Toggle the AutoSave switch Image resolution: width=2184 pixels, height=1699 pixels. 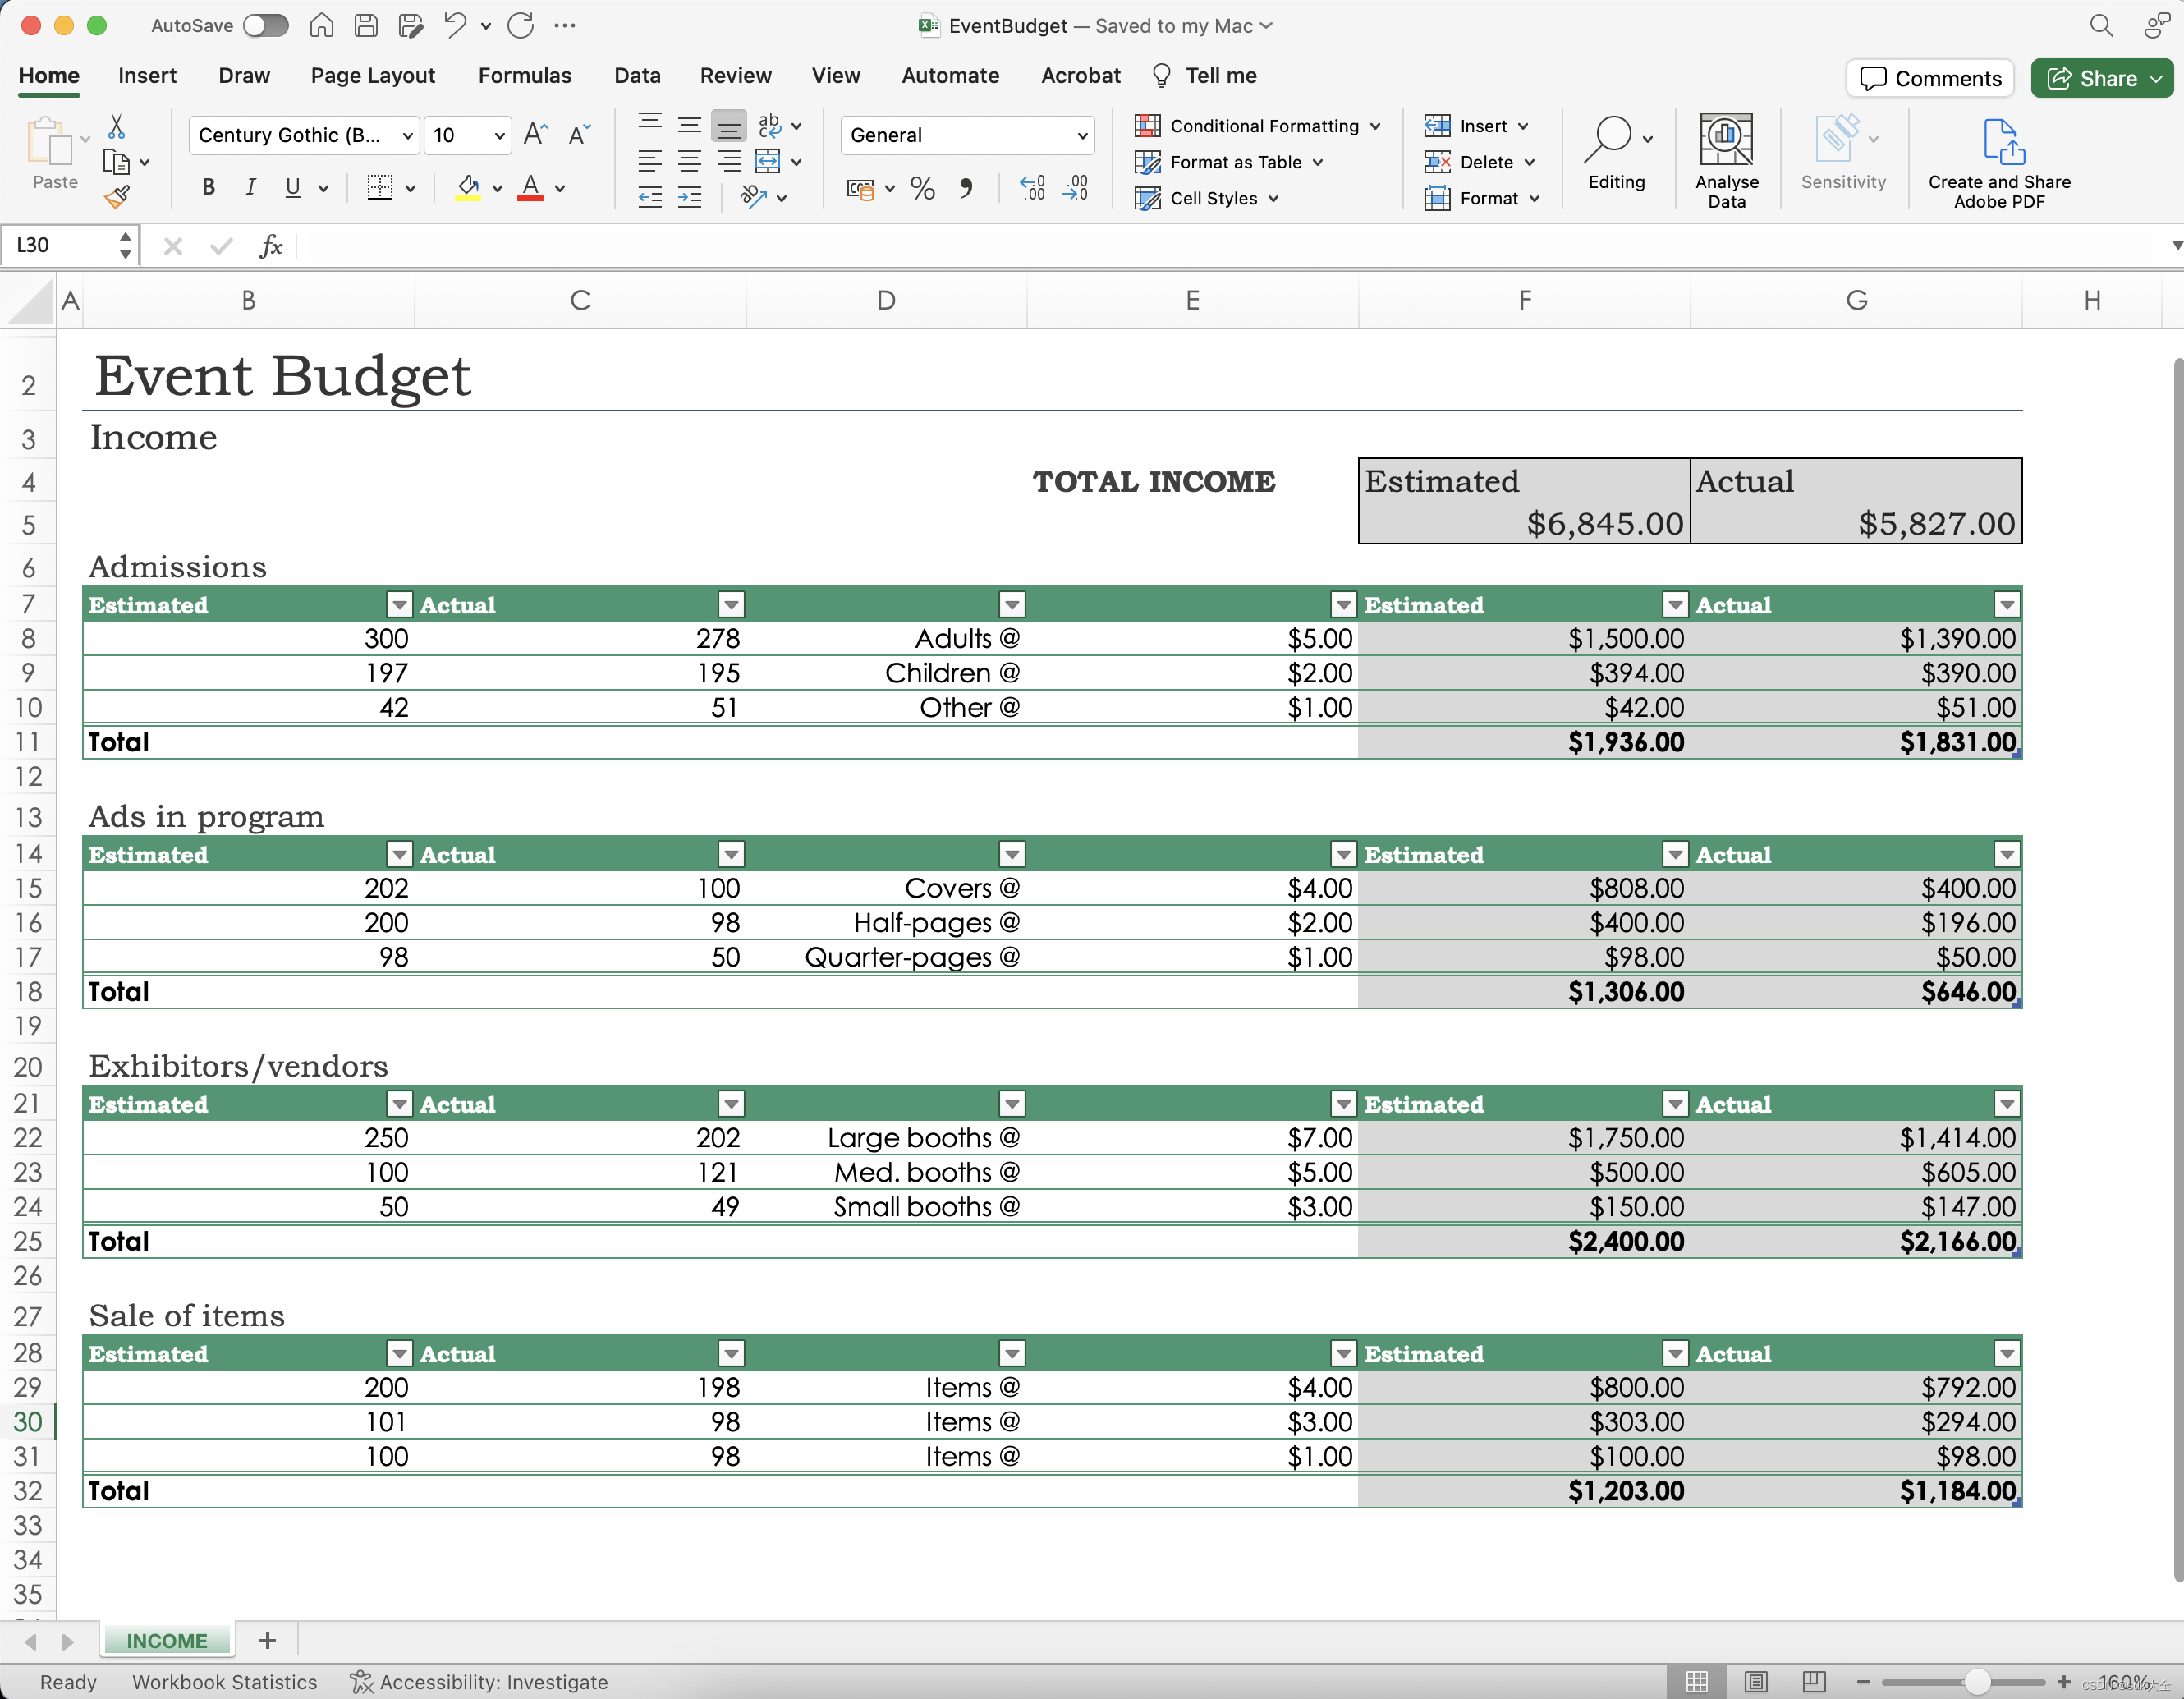coord(266,25)
